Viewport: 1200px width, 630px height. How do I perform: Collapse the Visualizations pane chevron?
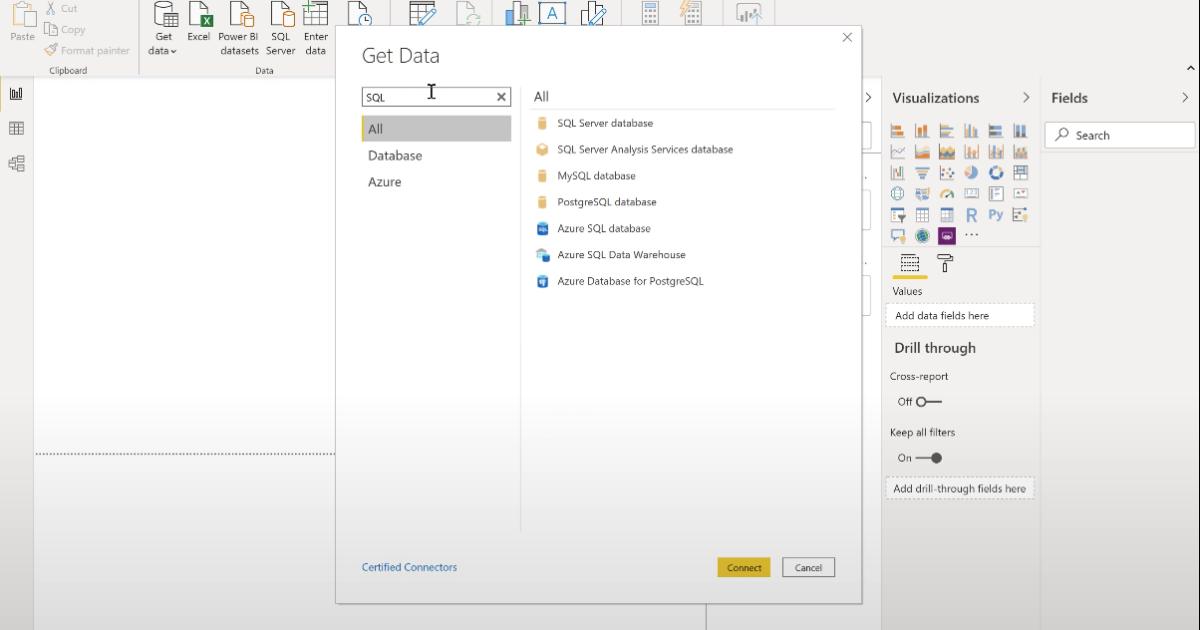pos(1026,98)
